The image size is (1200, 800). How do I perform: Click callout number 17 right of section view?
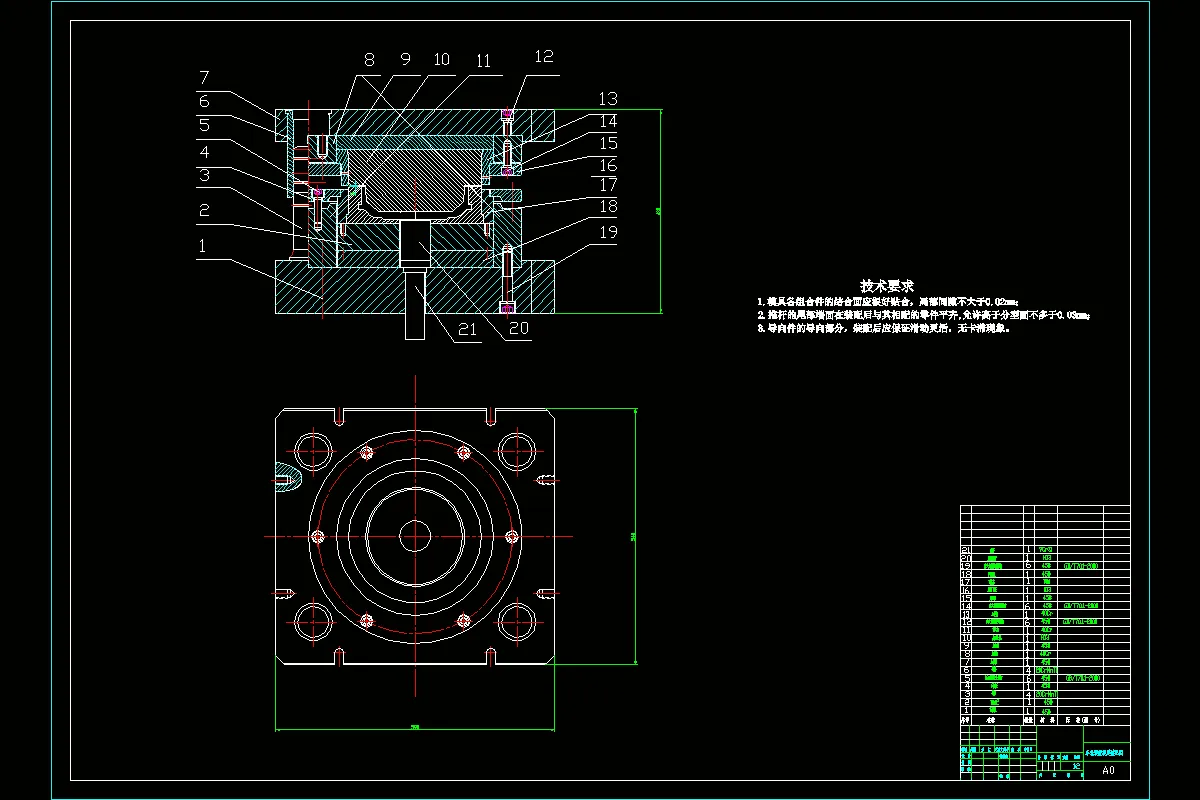(608, 186)
